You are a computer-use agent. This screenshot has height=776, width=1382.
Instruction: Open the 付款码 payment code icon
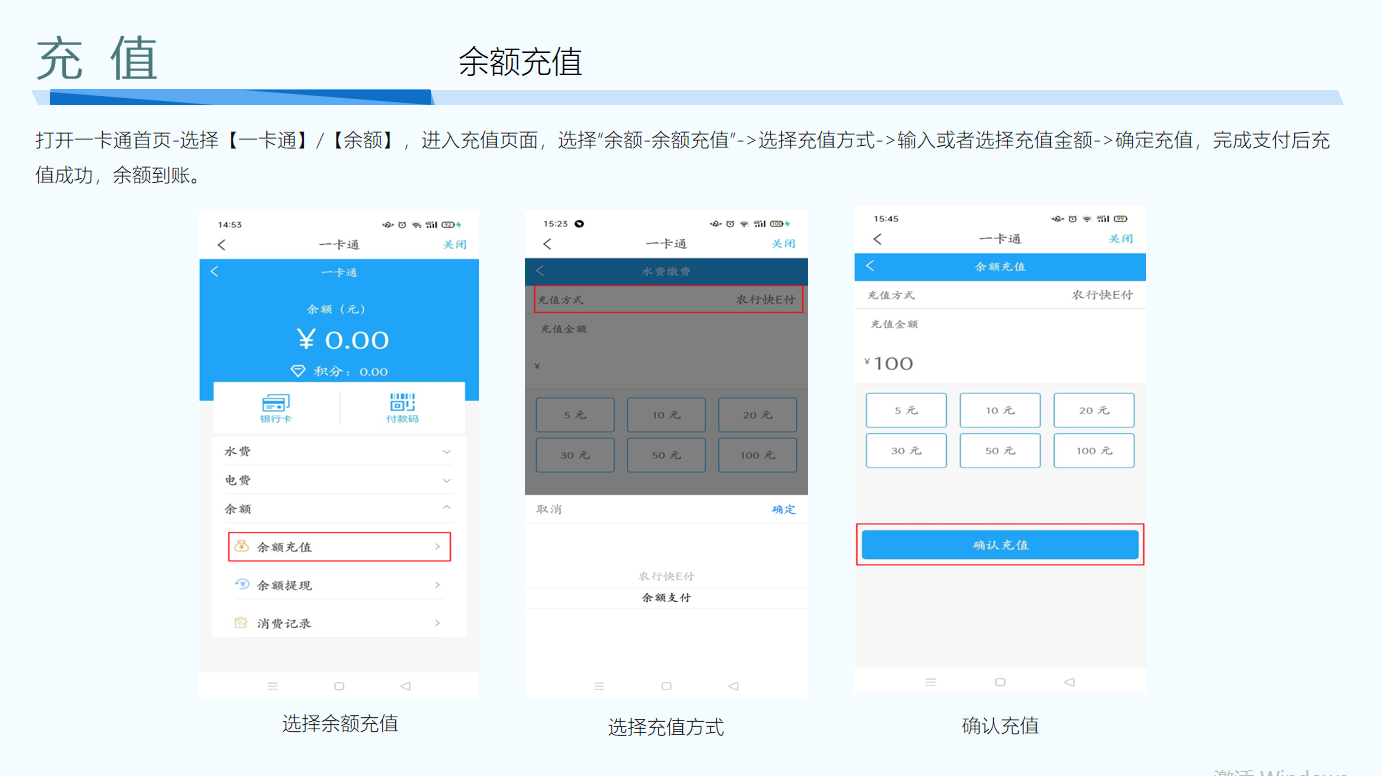point(402,404)
